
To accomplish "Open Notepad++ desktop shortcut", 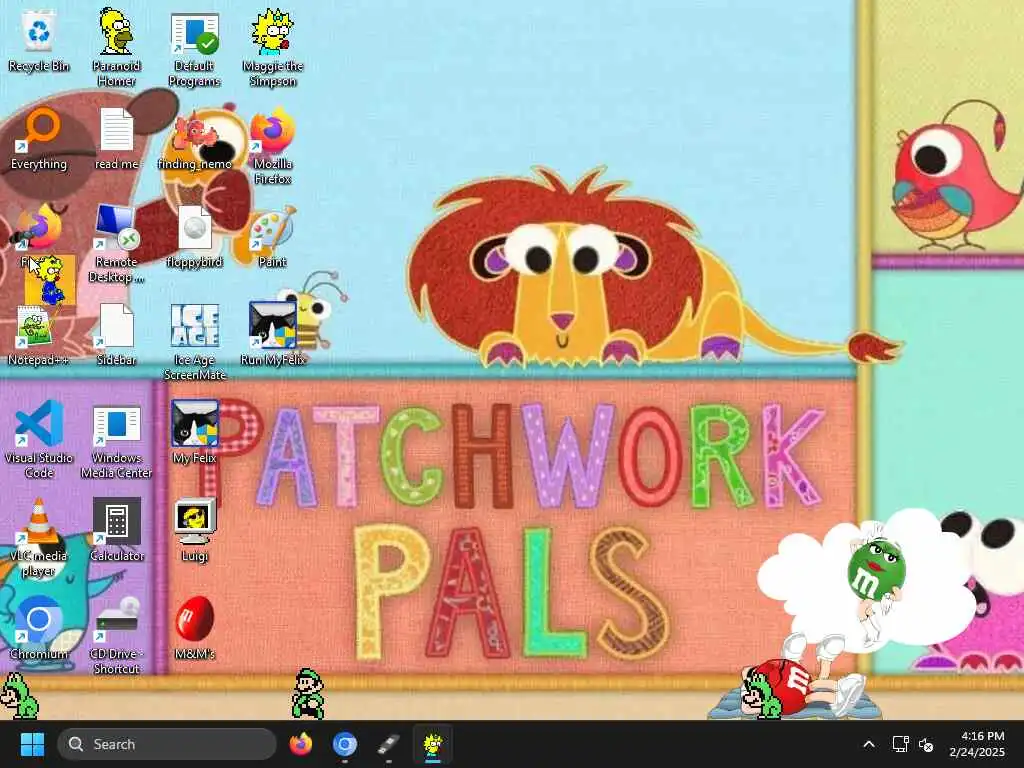I will [x=39, y=334].
